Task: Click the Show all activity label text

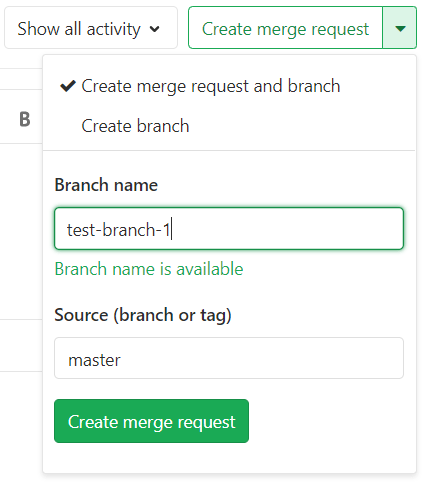Action: (x=79, y=29)
